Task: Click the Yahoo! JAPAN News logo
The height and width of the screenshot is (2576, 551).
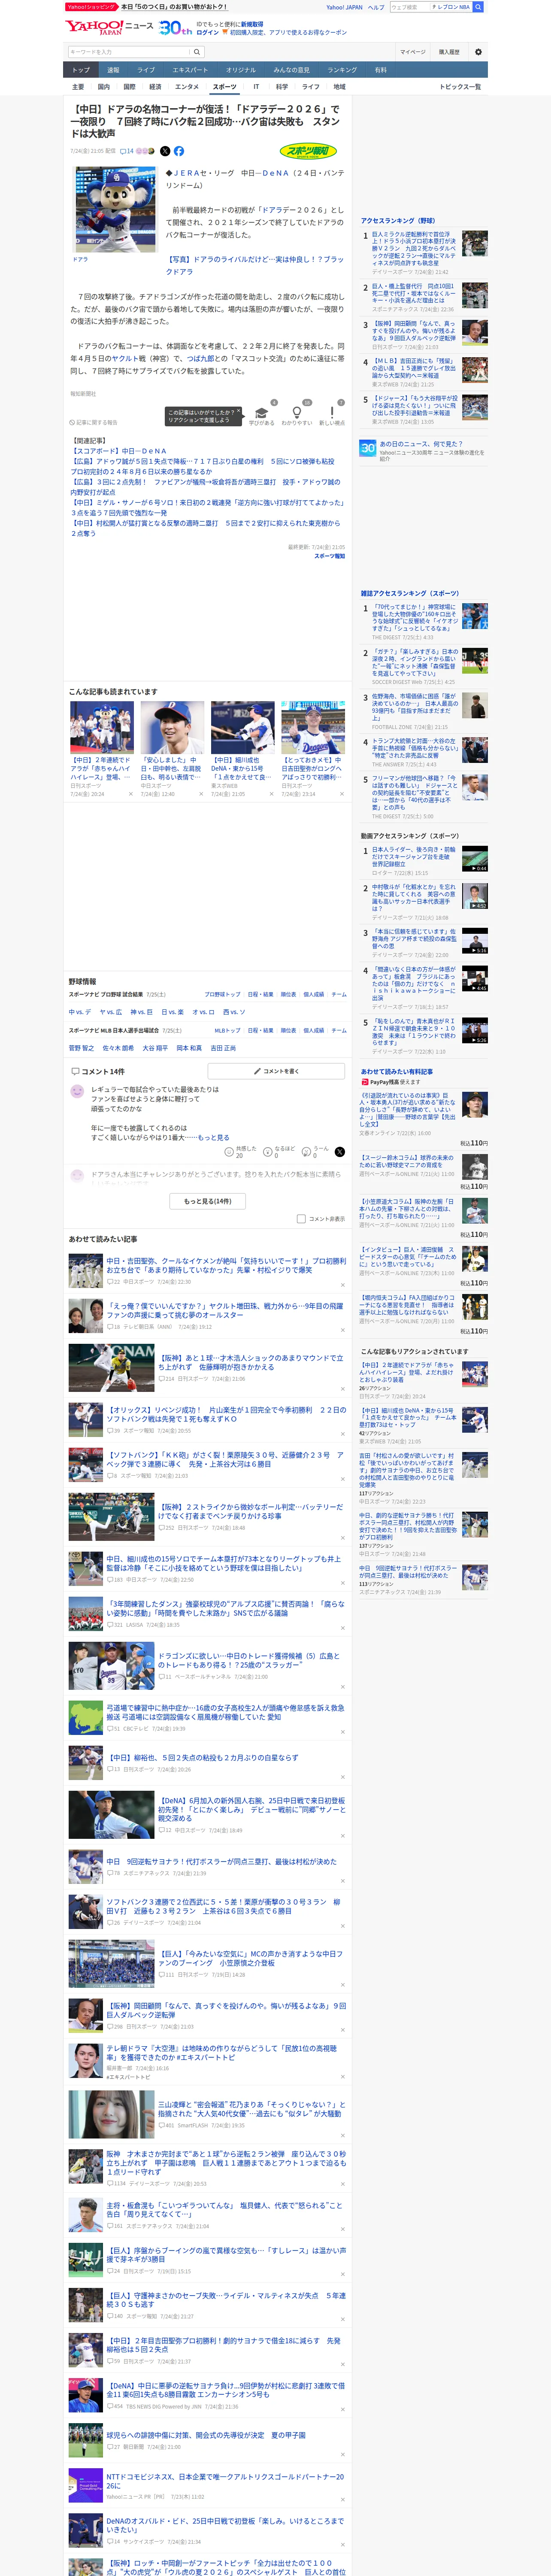Action: coord(109,27)
